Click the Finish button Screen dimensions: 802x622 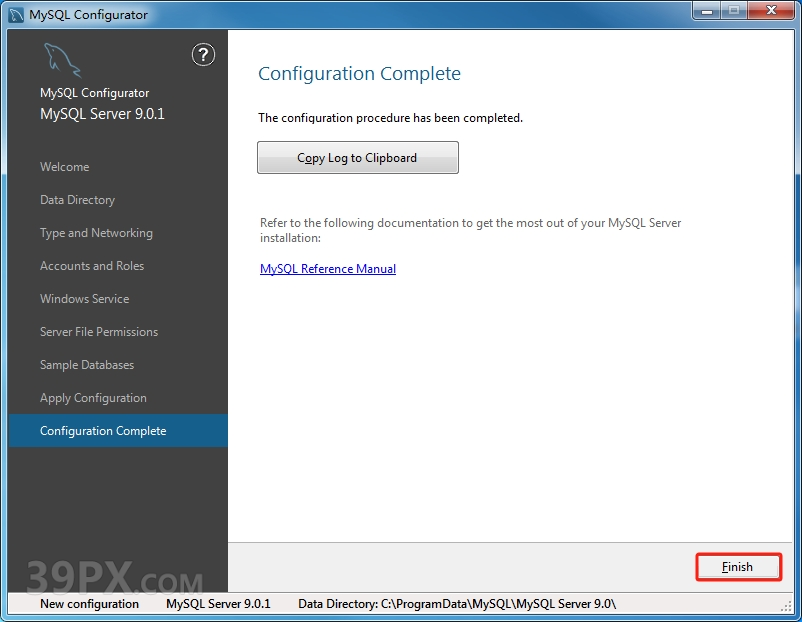tap(738, 567)
